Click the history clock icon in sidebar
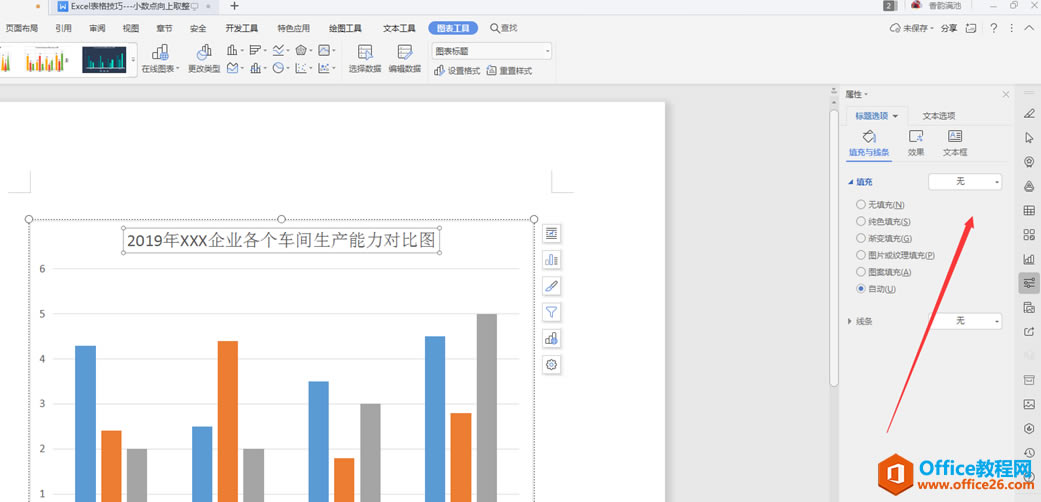 click(x=1029, y=452)
